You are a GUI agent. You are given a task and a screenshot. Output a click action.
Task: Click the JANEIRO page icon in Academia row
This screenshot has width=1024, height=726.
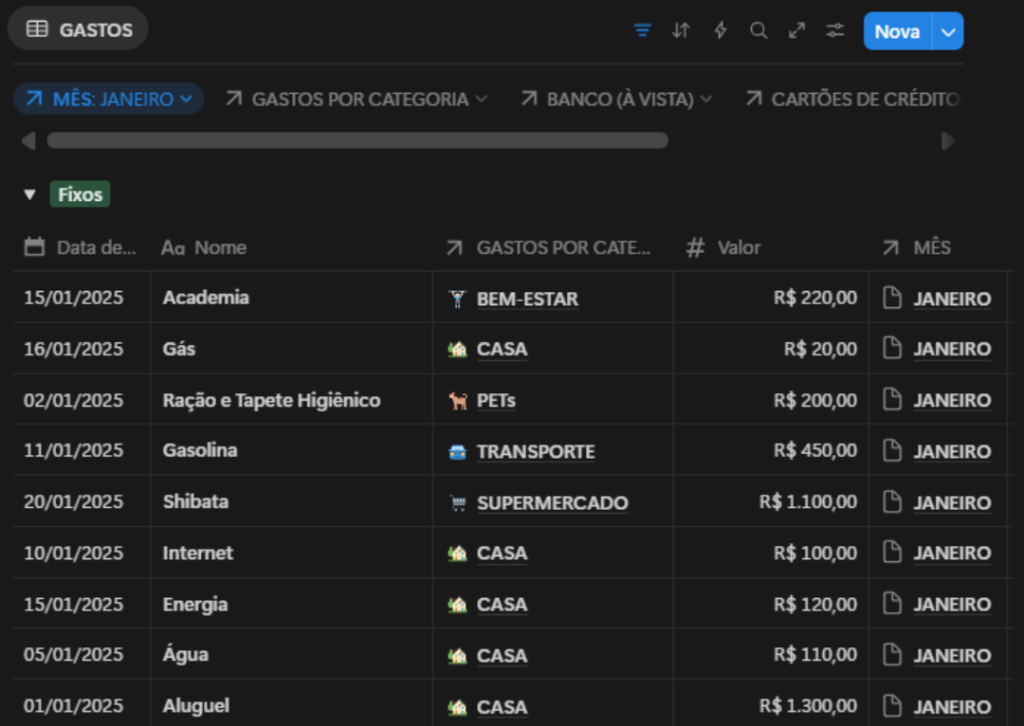894,298
